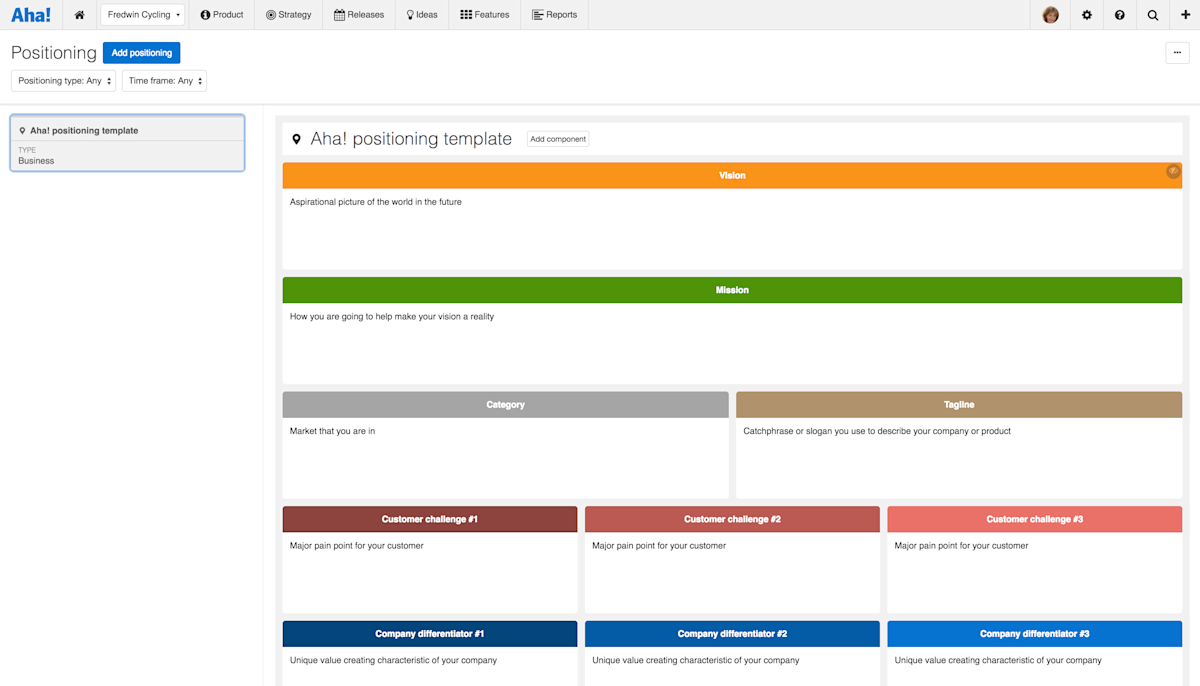Open the Strategy menu
Image resolution: width=1200 pixels, height=686 pixels.
(x=289, y=15)
